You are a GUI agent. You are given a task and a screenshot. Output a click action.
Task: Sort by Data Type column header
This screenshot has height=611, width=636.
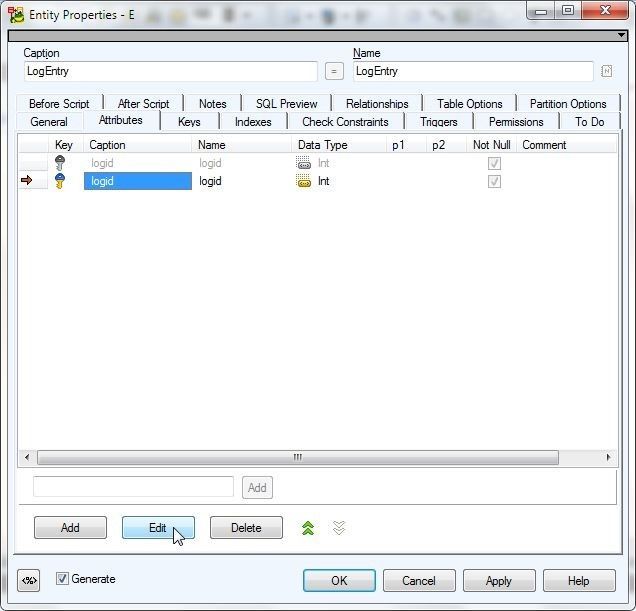click(x=339, y=145)
